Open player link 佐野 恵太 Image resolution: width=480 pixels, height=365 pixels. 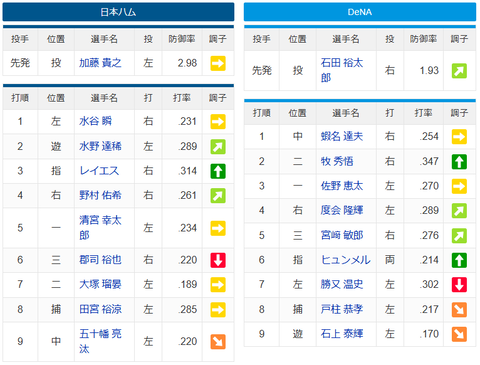point(342,186)
